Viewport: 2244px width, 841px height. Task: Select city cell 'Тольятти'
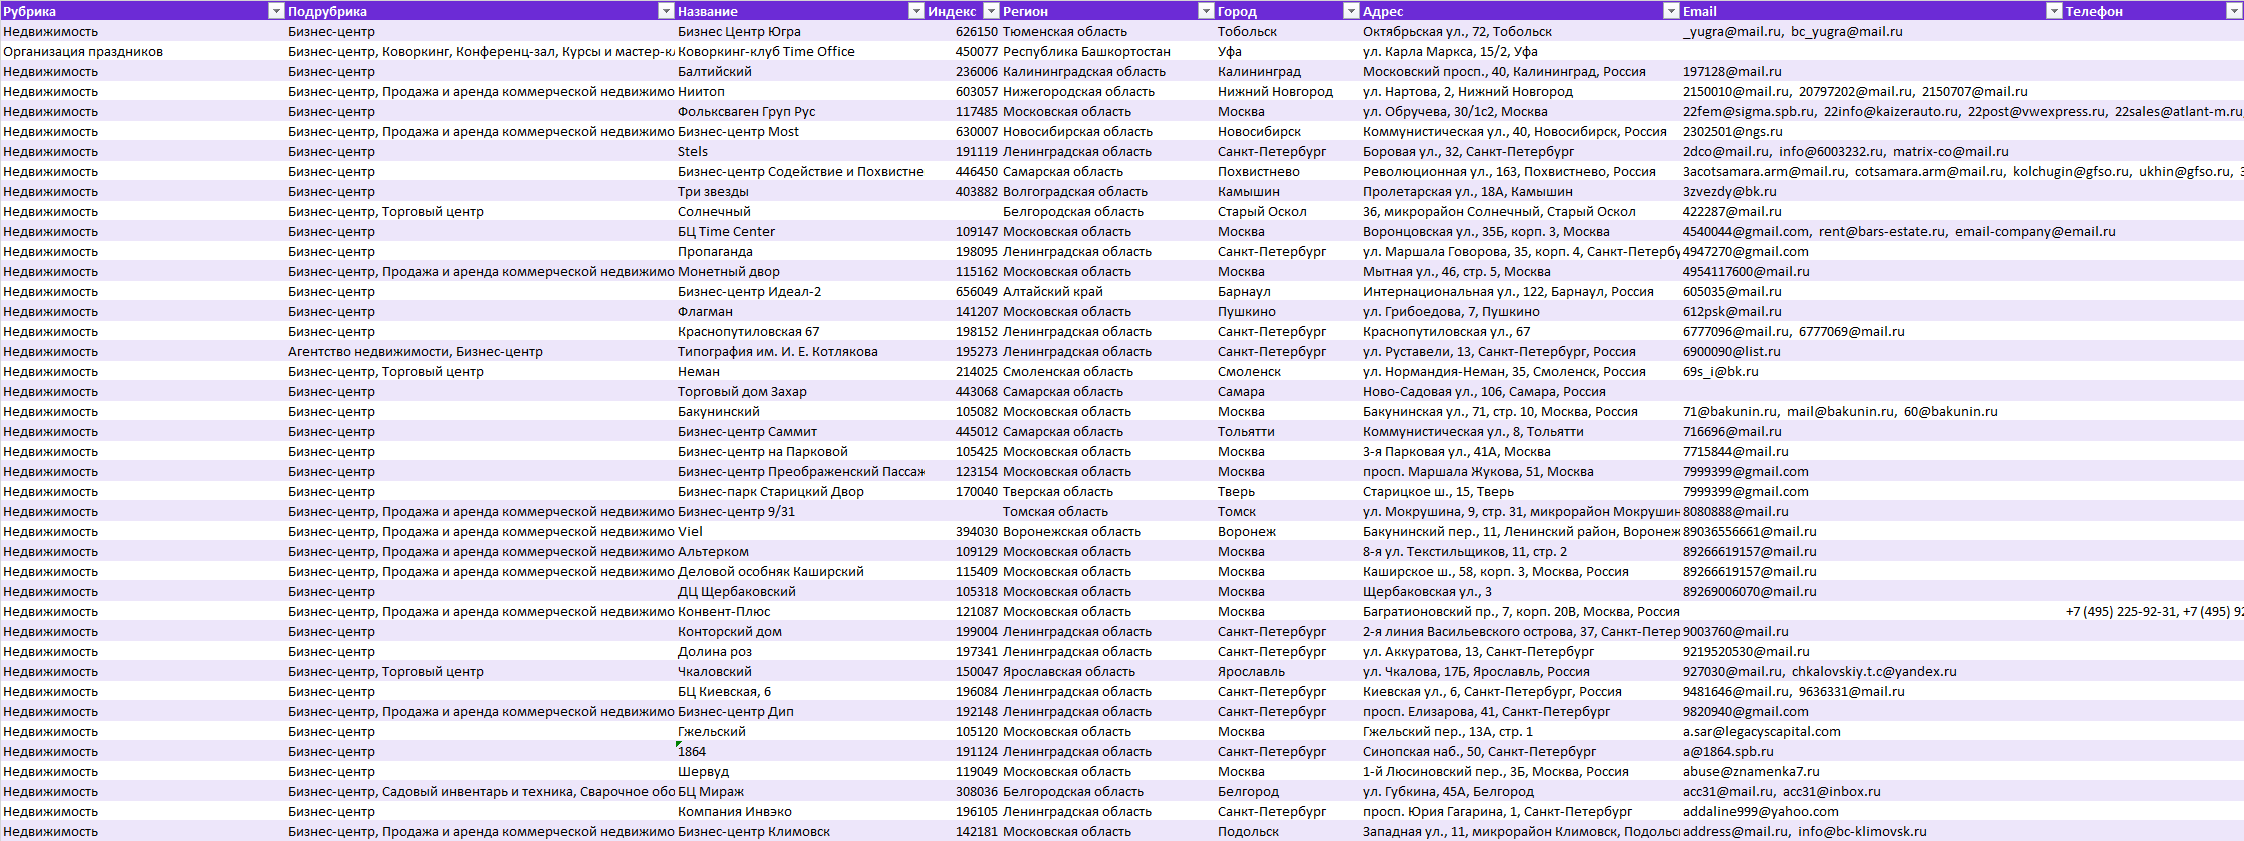coord(1287,431)
